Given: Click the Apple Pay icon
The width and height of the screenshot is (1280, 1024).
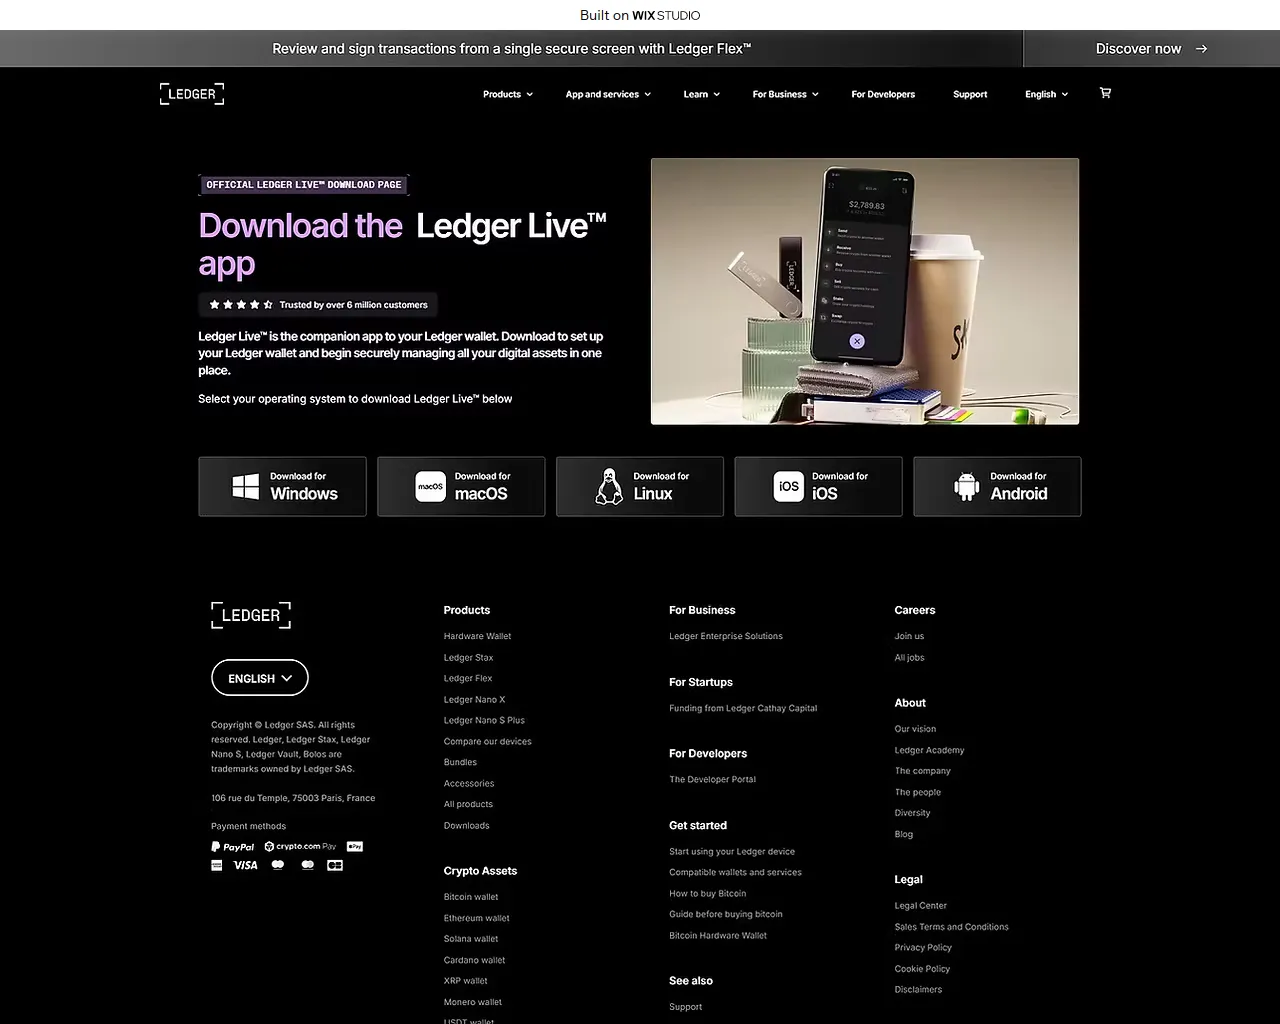Looking at the screenshot, I should coord(355,847).
